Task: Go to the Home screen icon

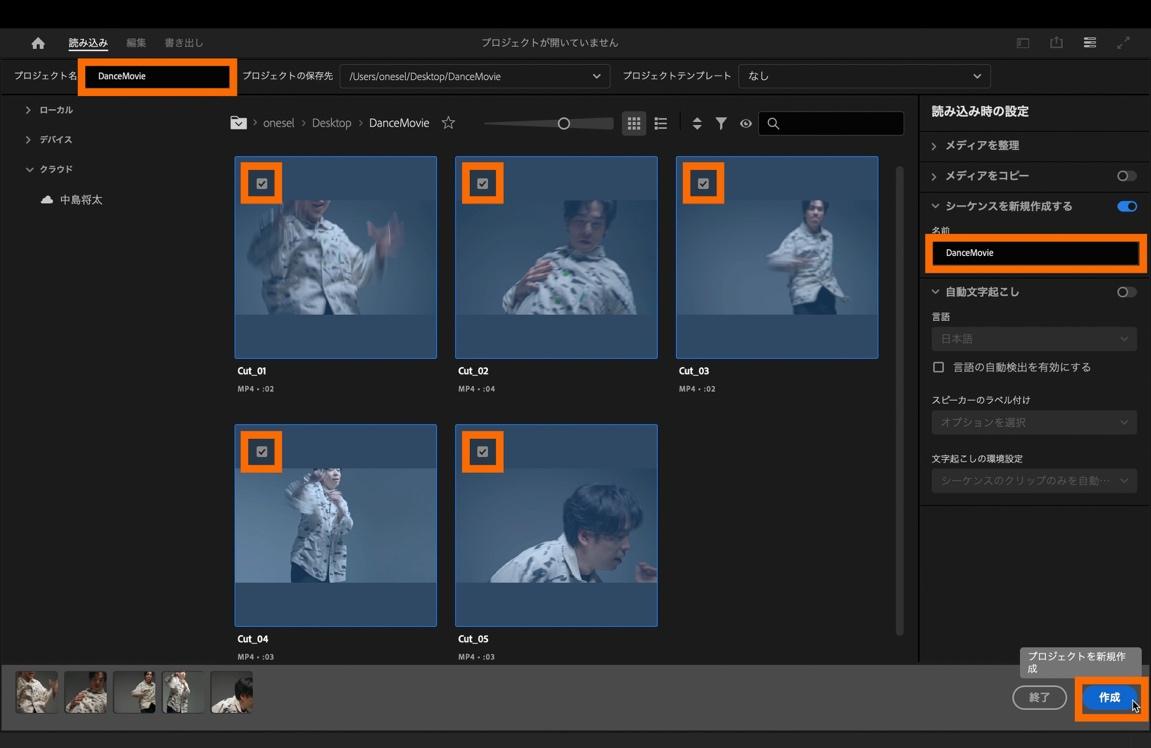Action: [38, 43]
